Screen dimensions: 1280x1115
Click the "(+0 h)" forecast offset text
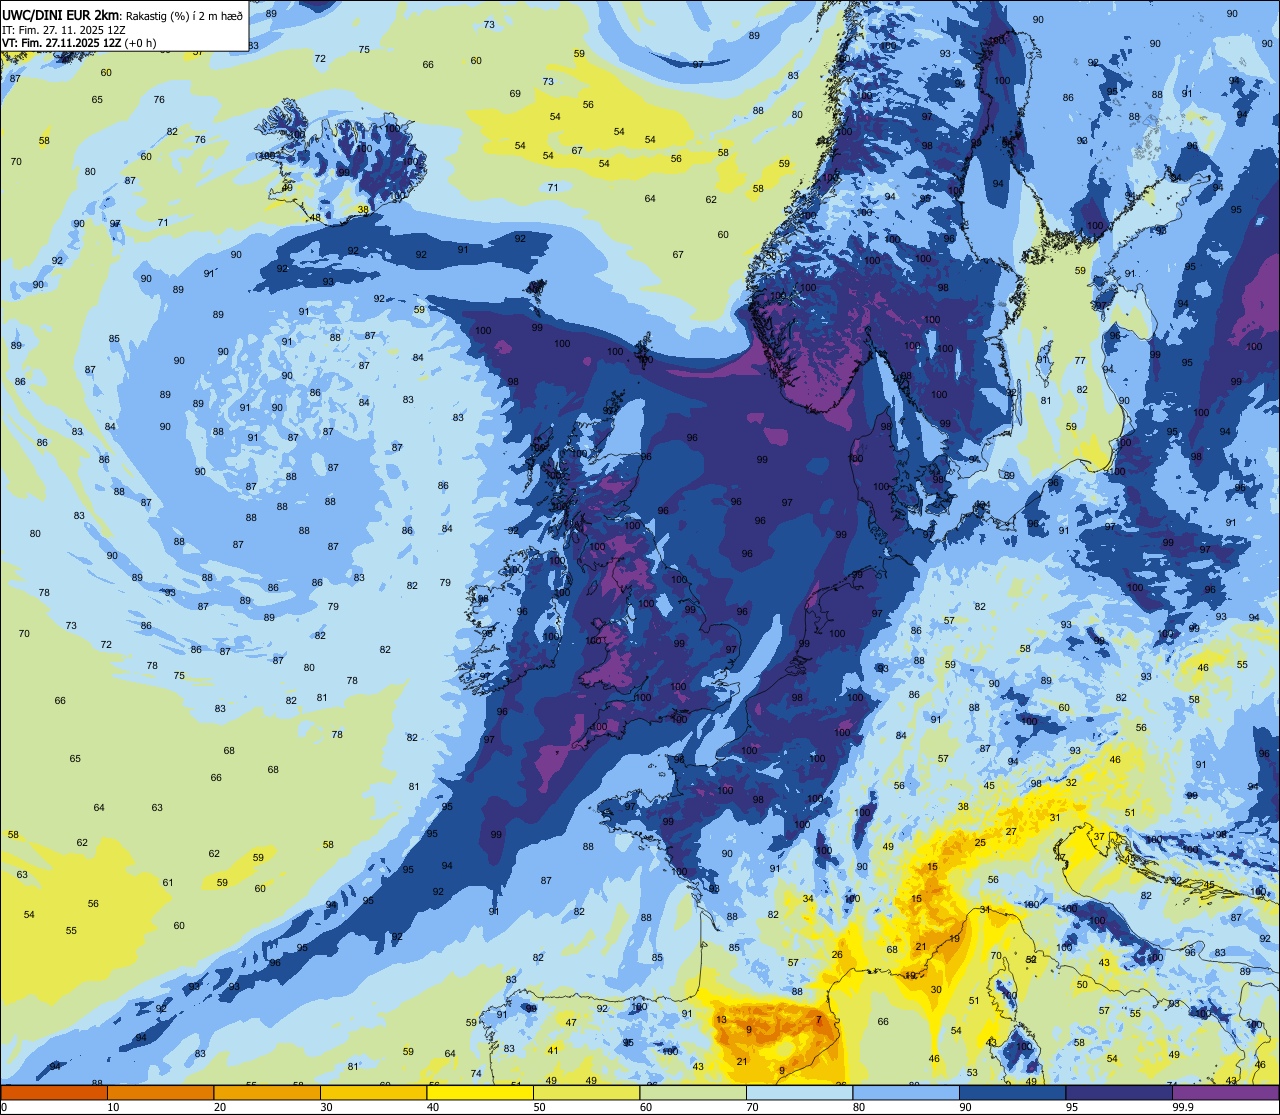(138, 43)
